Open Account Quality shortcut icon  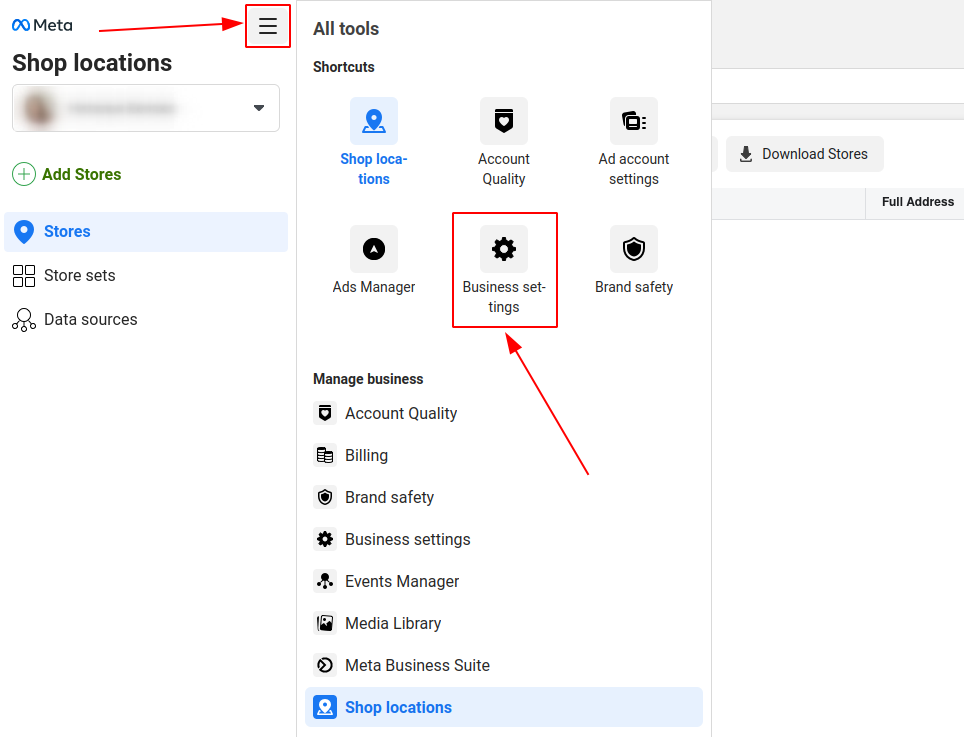504,121
